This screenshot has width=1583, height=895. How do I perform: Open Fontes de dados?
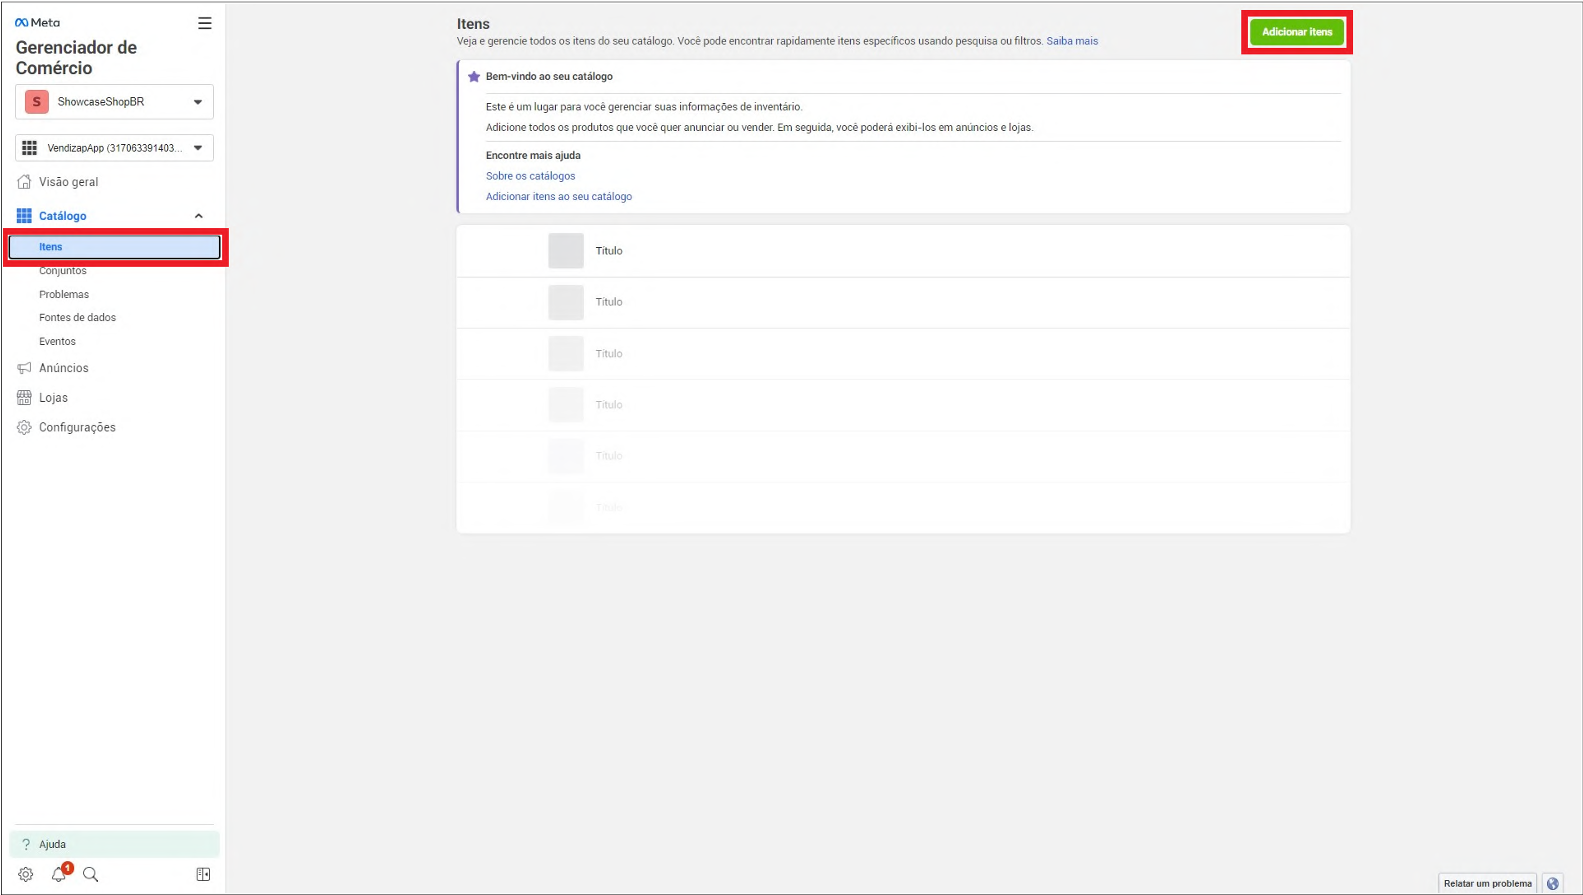(x=77, y=317)
